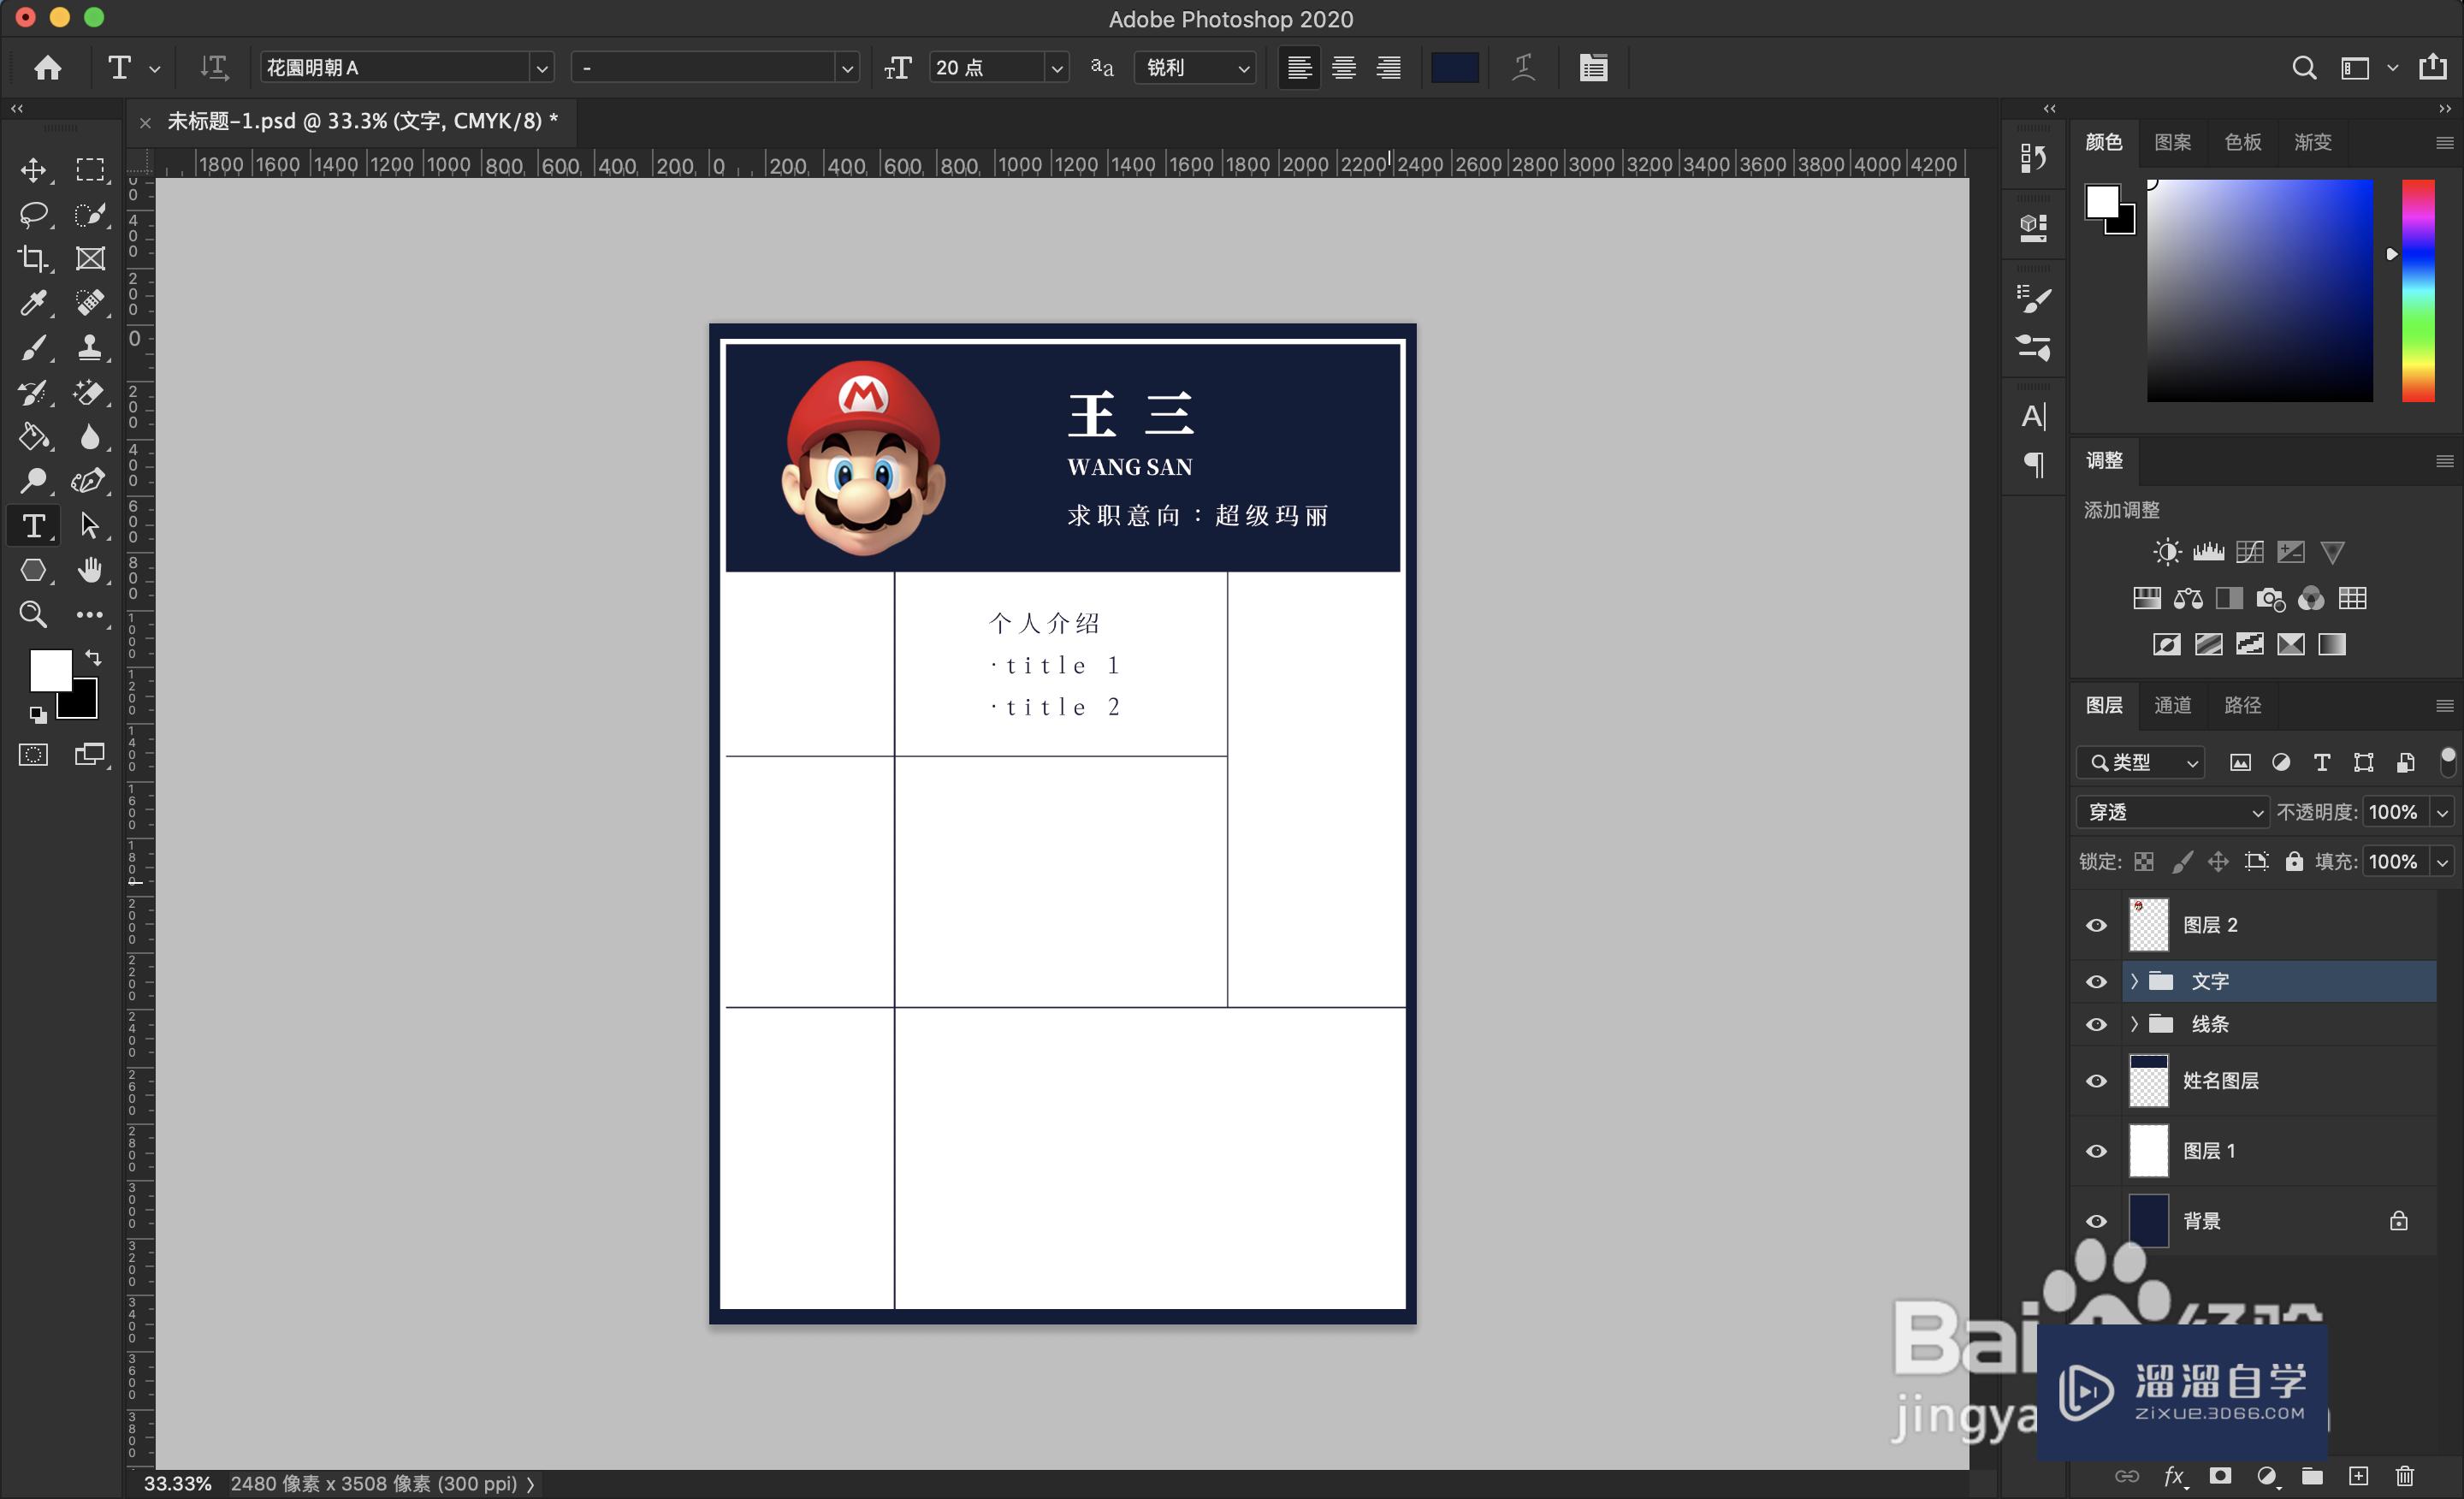This screenshot has width=2464, height=1499.
Task: Click the center align text button
Action: pyautogui.click(x=1343, y=67)
